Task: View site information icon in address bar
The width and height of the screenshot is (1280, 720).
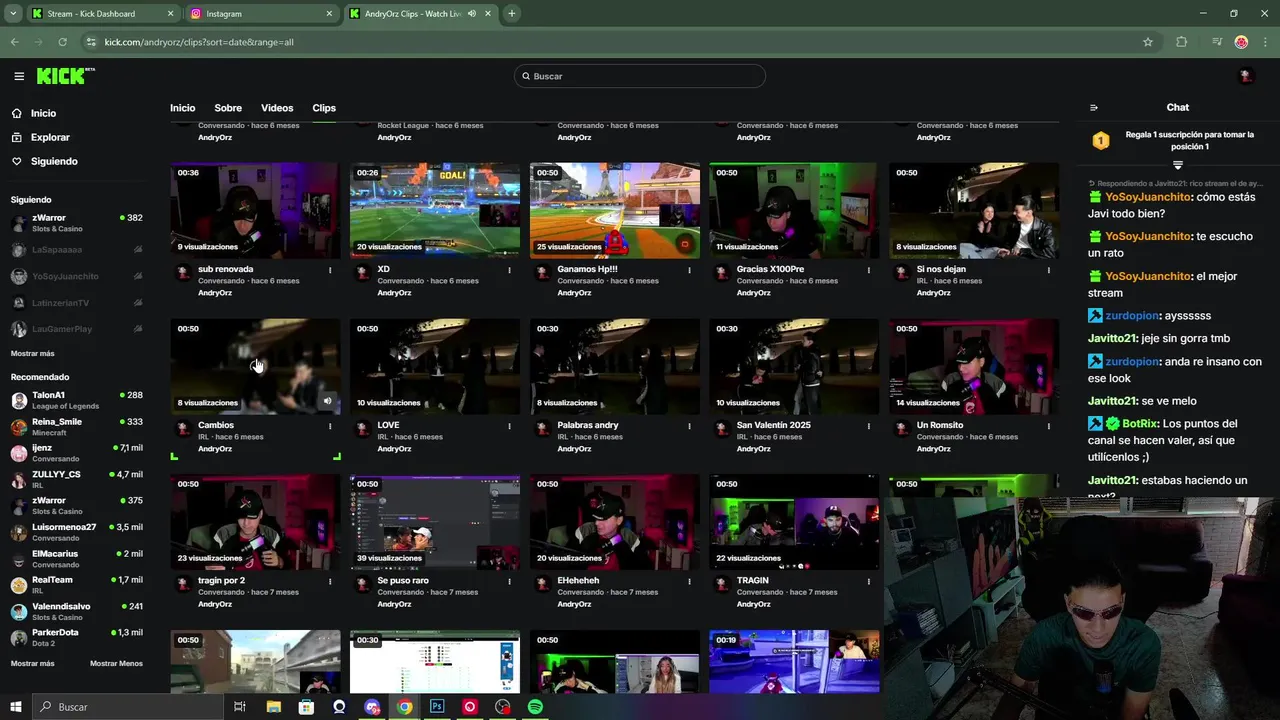Action: click(x=91, y=42)
